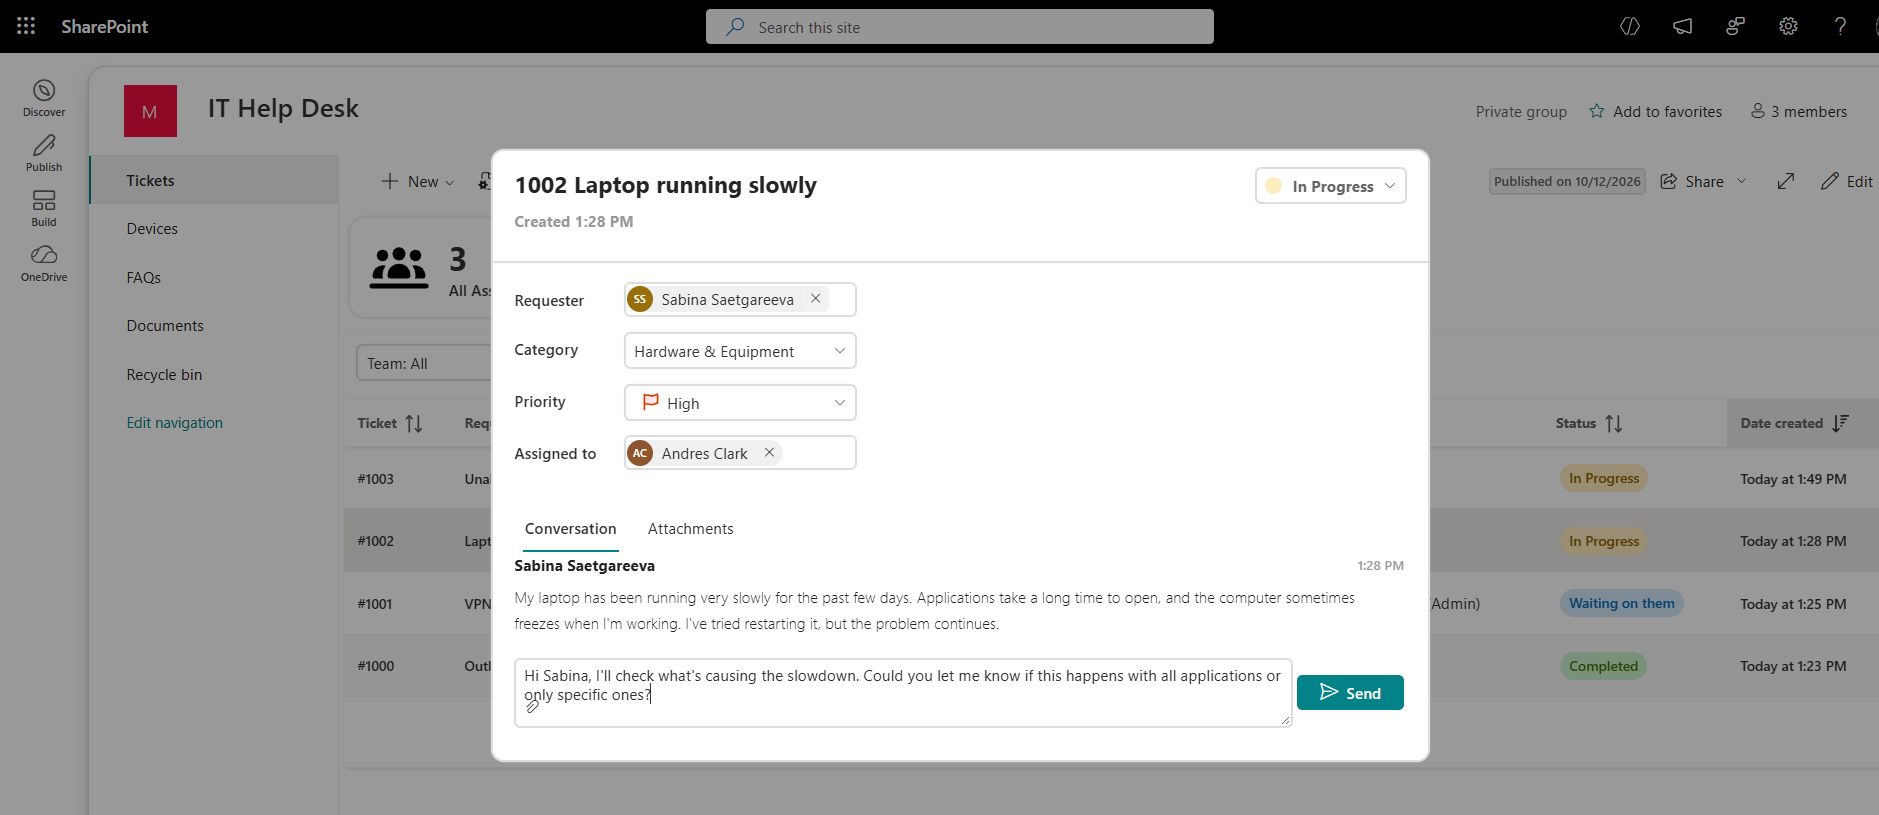Open the In Progress status dropdown
This screenshot has height=815, width=1879.
[x=1331, y=186]
